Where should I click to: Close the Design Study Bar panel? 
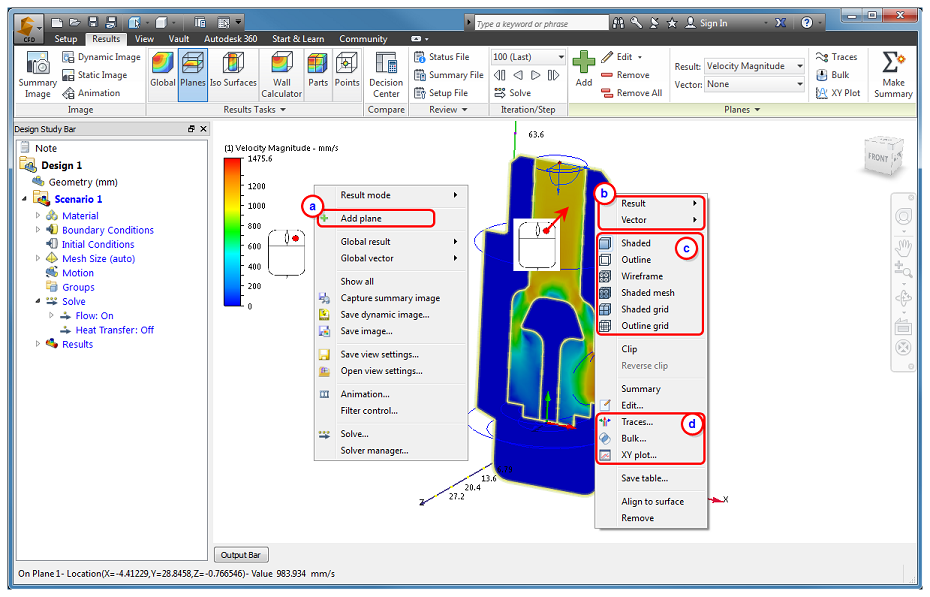(203, 129)
